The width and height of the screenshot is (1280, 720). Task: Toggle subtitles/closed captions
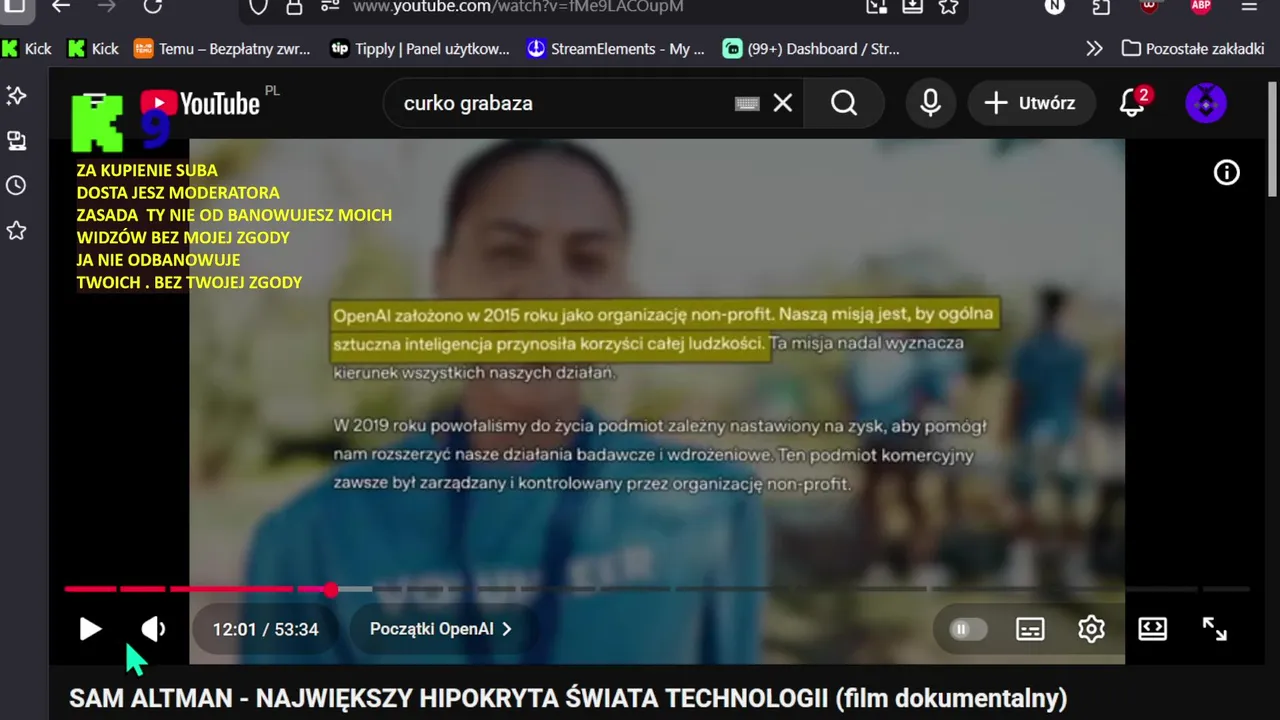pos(1030,629)
